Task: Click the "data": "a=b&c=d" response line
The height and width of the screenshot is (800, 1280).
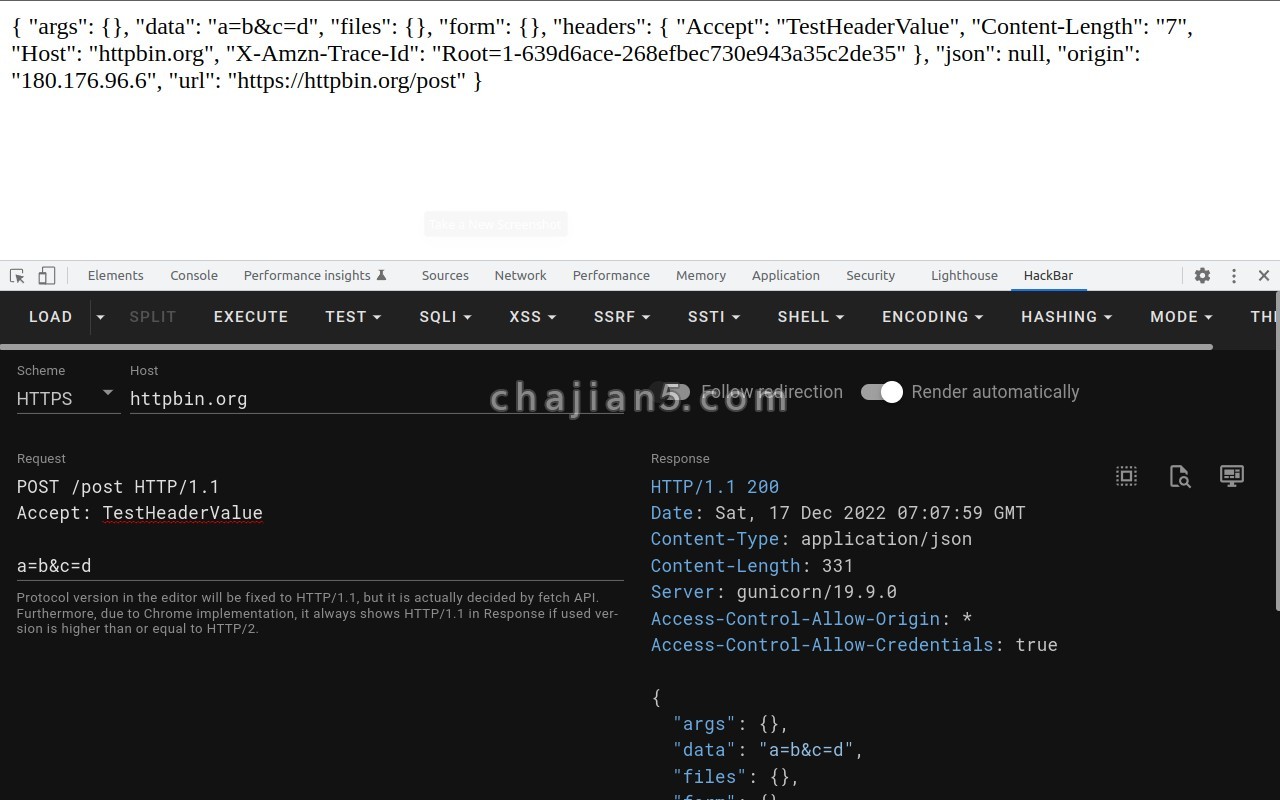Action: [x=768, y=749]
